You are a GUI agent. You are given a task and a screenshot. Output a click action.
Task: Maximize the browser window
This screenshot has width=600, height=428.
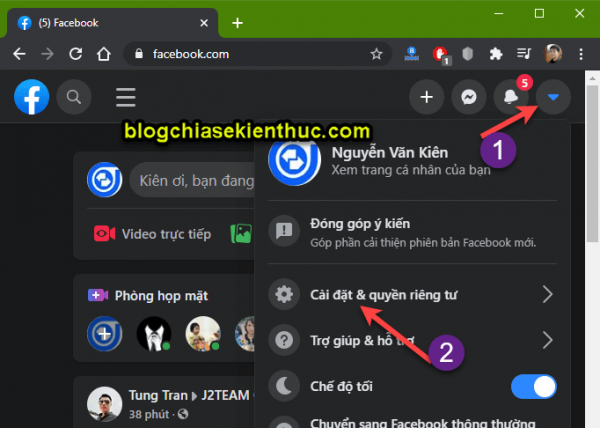(539, 14)
